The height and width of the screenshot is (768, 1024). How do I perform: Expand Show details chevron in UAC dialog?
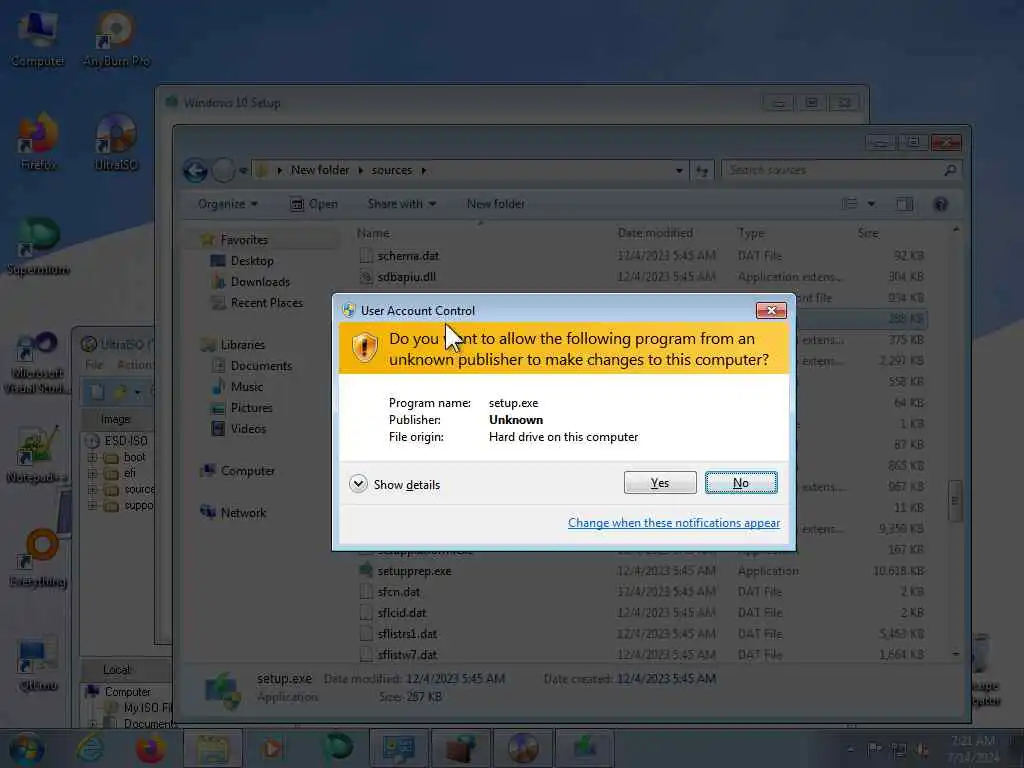click(358, 484)
